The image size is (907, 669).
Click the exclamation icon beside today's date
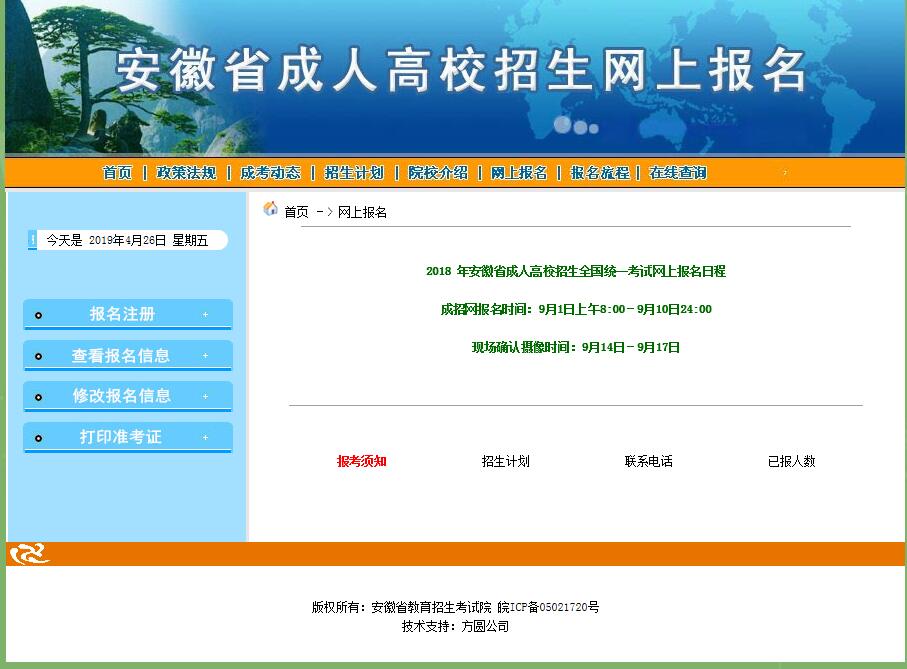pos(32,240)
